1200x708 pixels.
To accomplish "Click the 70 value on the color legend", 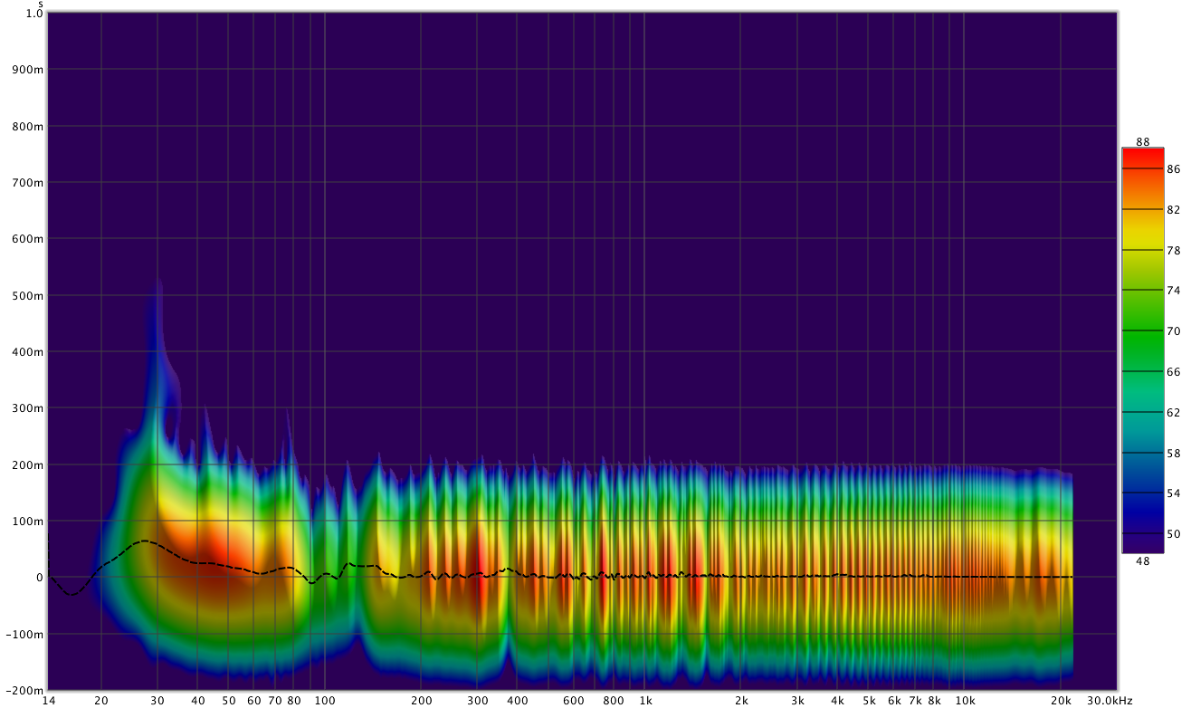I will click(x=1173, y=331).
